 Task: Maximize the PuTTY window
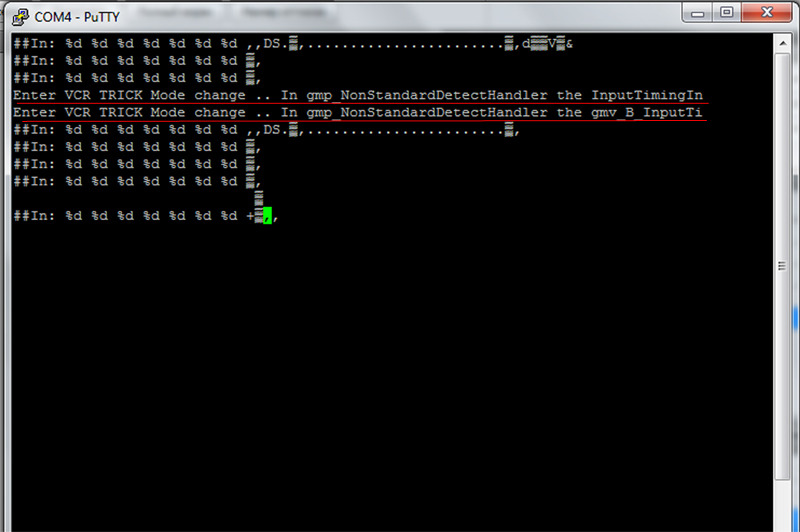(x=727, y=13)
